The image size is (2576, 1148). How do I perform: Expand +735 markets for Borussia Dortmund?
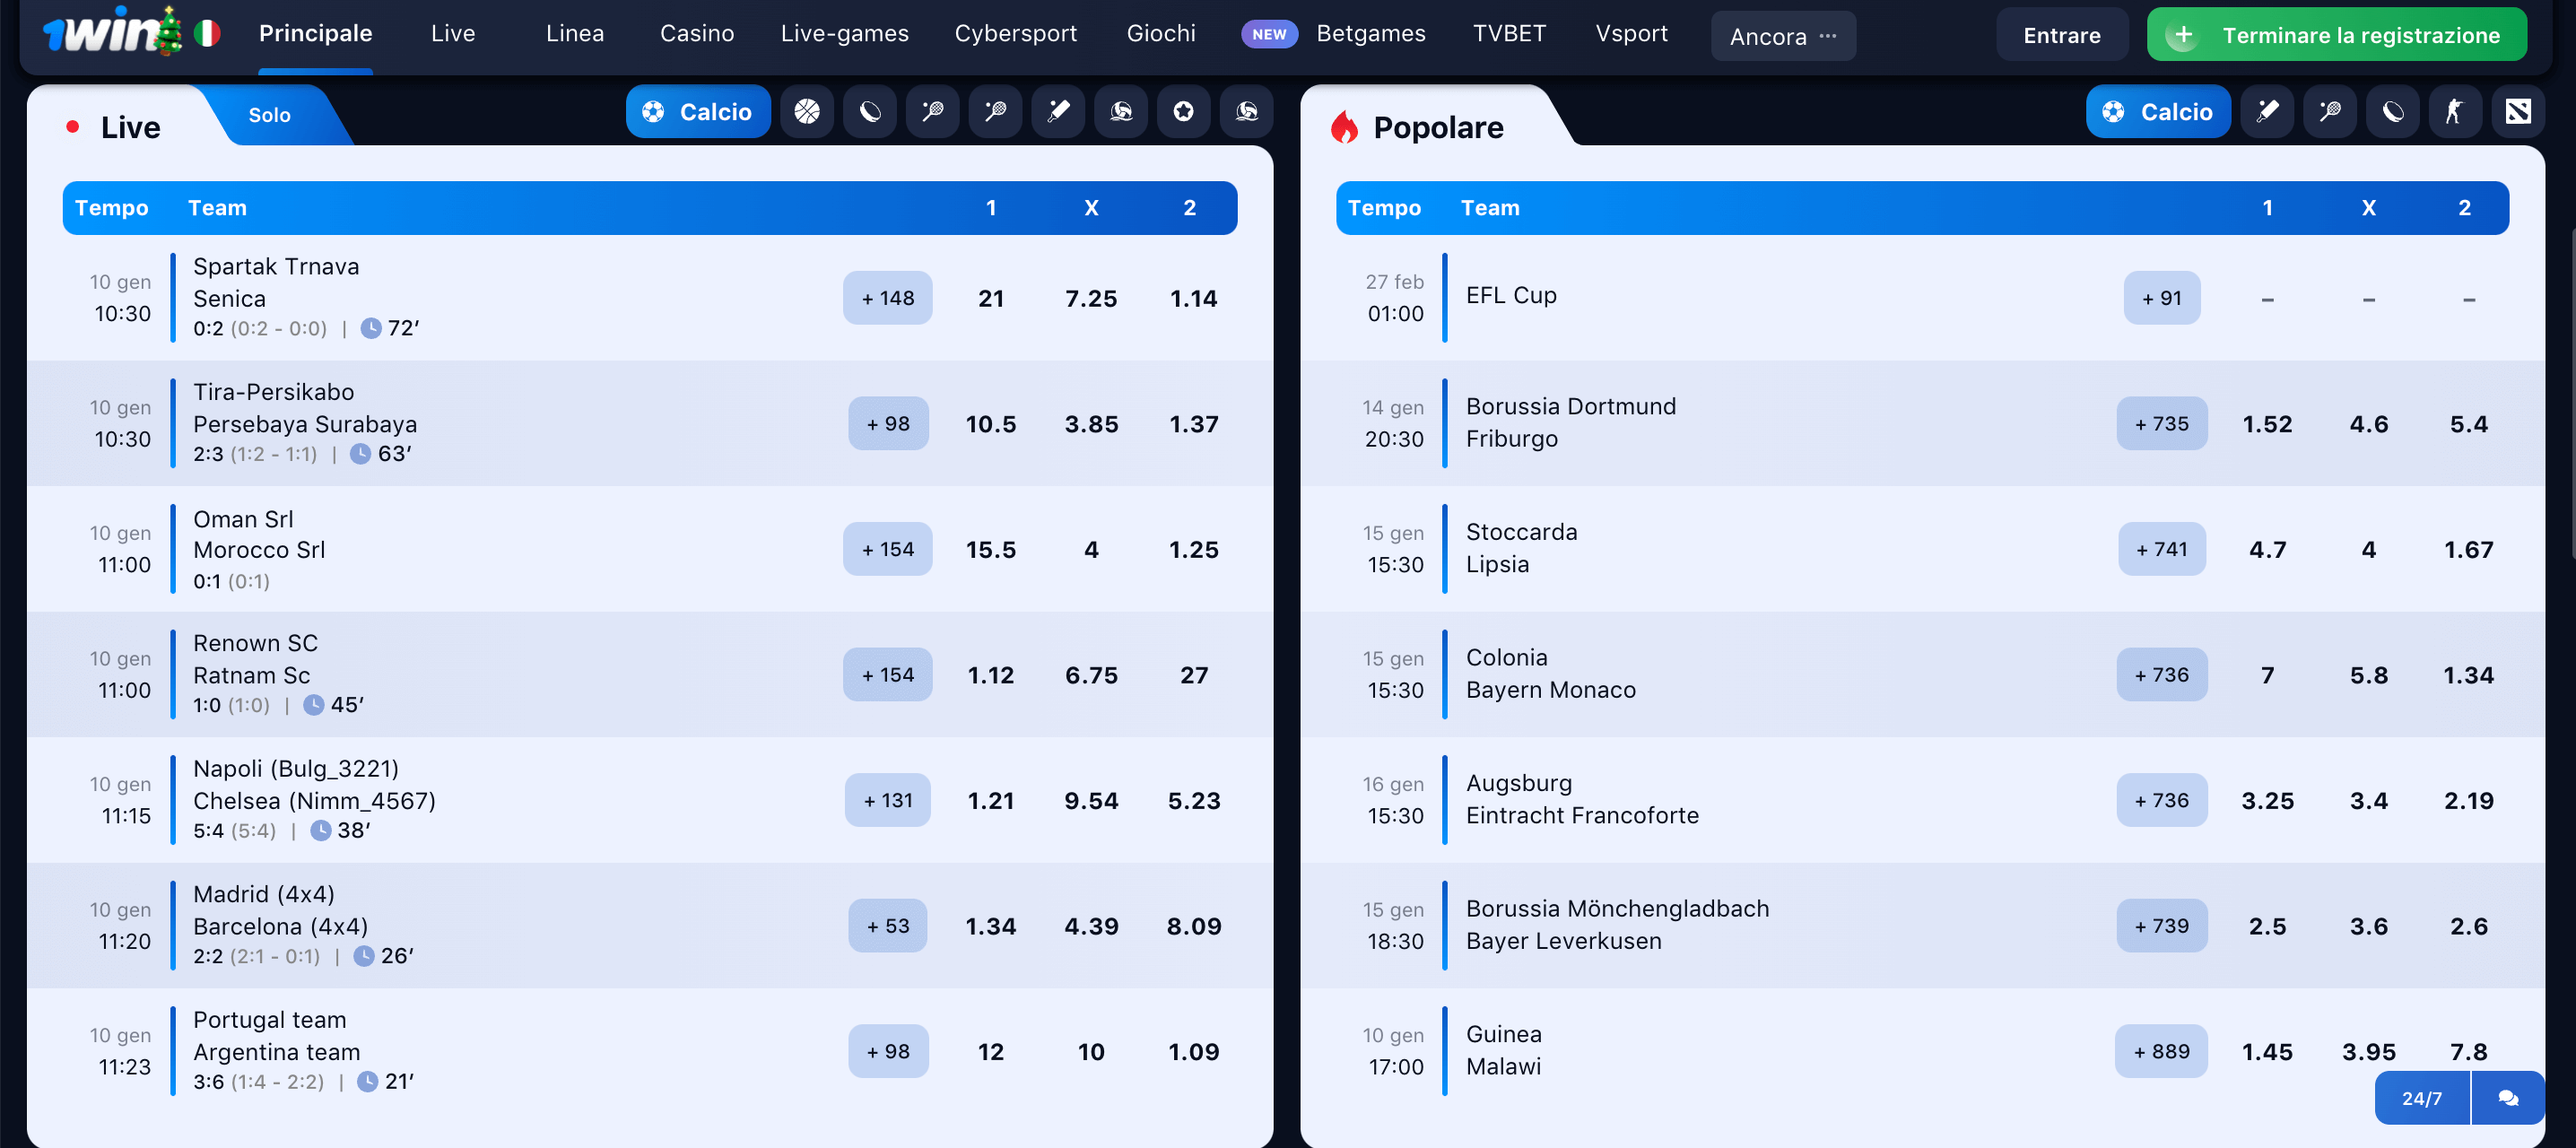2161,423
